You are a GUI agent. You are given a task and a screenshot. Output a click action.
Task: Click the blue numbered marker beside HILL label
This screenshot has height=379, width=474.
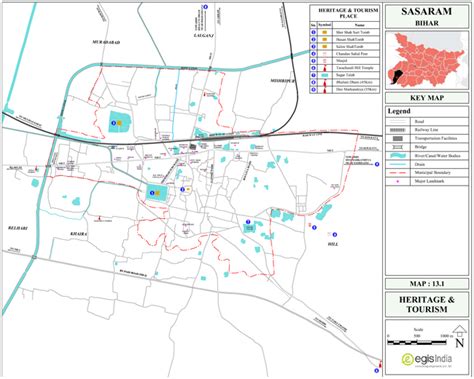(335, 235)
